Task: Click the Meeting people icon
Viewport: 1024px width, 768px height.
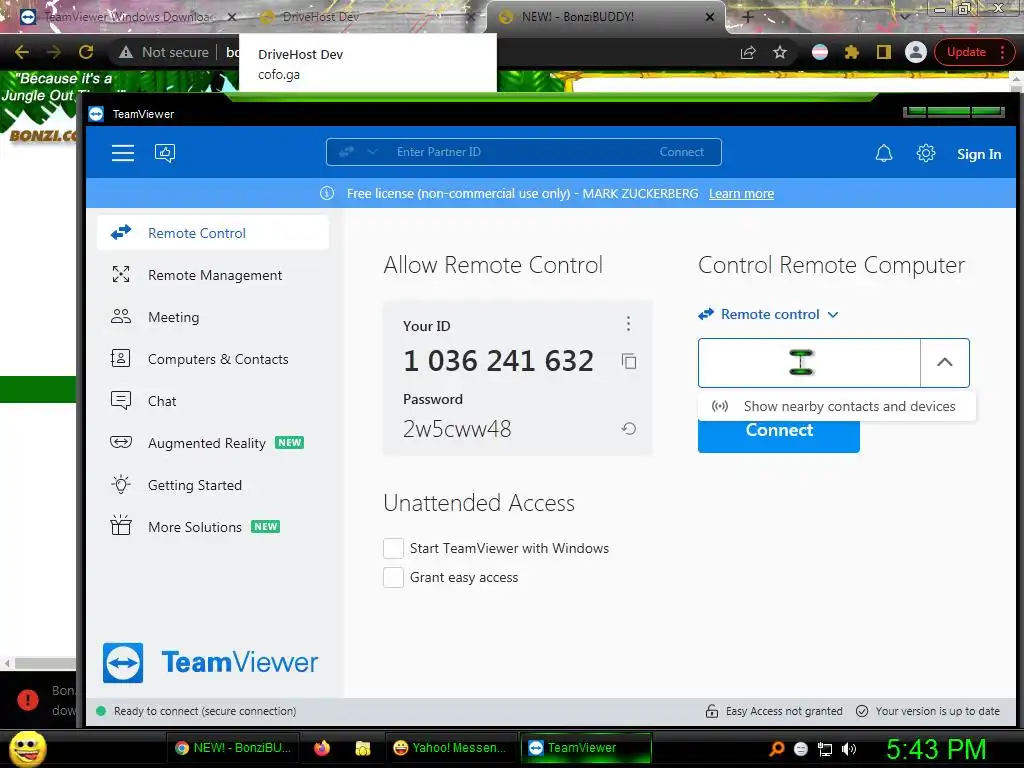Action: [x=121, y=316]
